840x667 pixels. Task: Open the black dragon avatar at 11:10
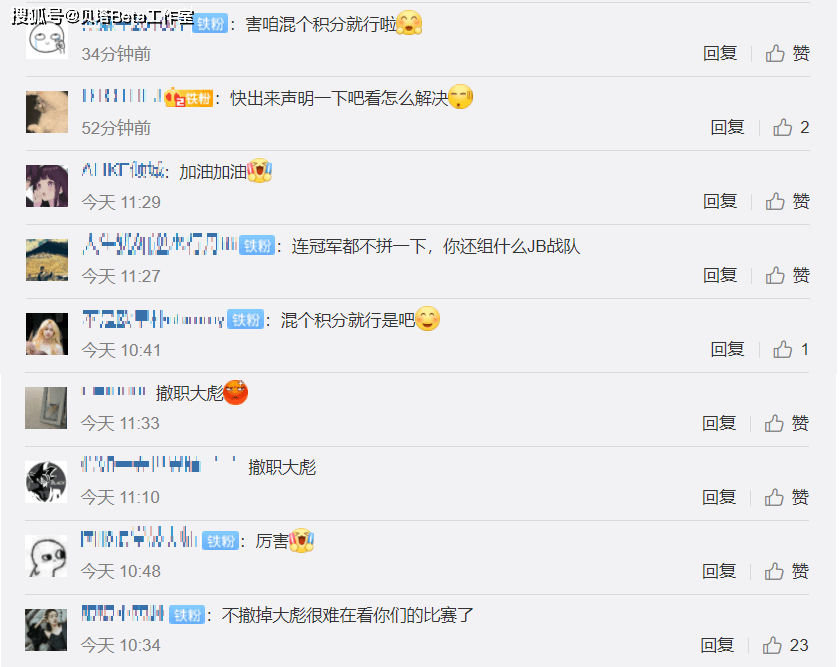click(x=46, y=482)
